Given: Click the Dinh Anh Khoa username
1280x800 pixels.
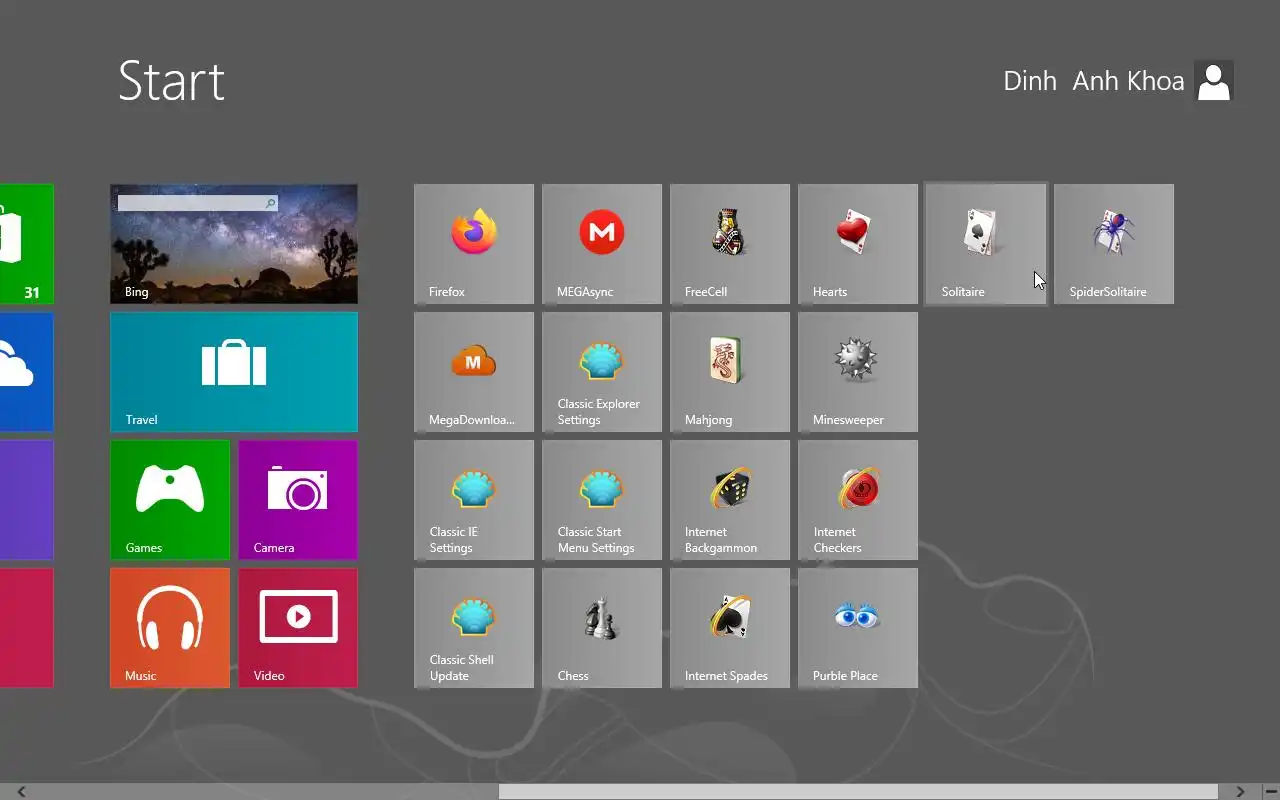Looking at the screenshot, I should tap(1094, 81).
